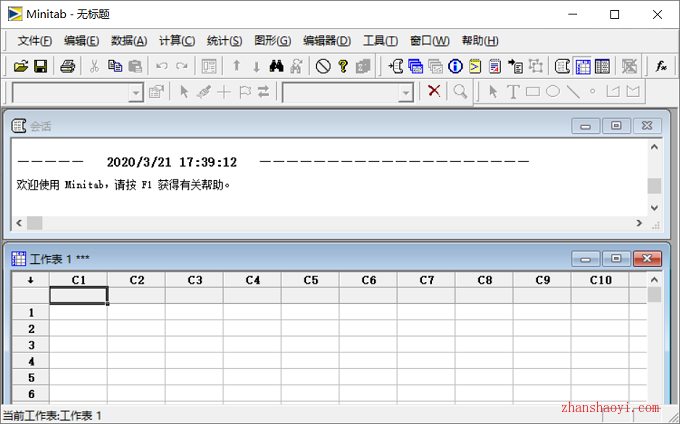Open the 统计(S) menu
The width and height of the screenshot is (680, 424).
click(224, 41)
